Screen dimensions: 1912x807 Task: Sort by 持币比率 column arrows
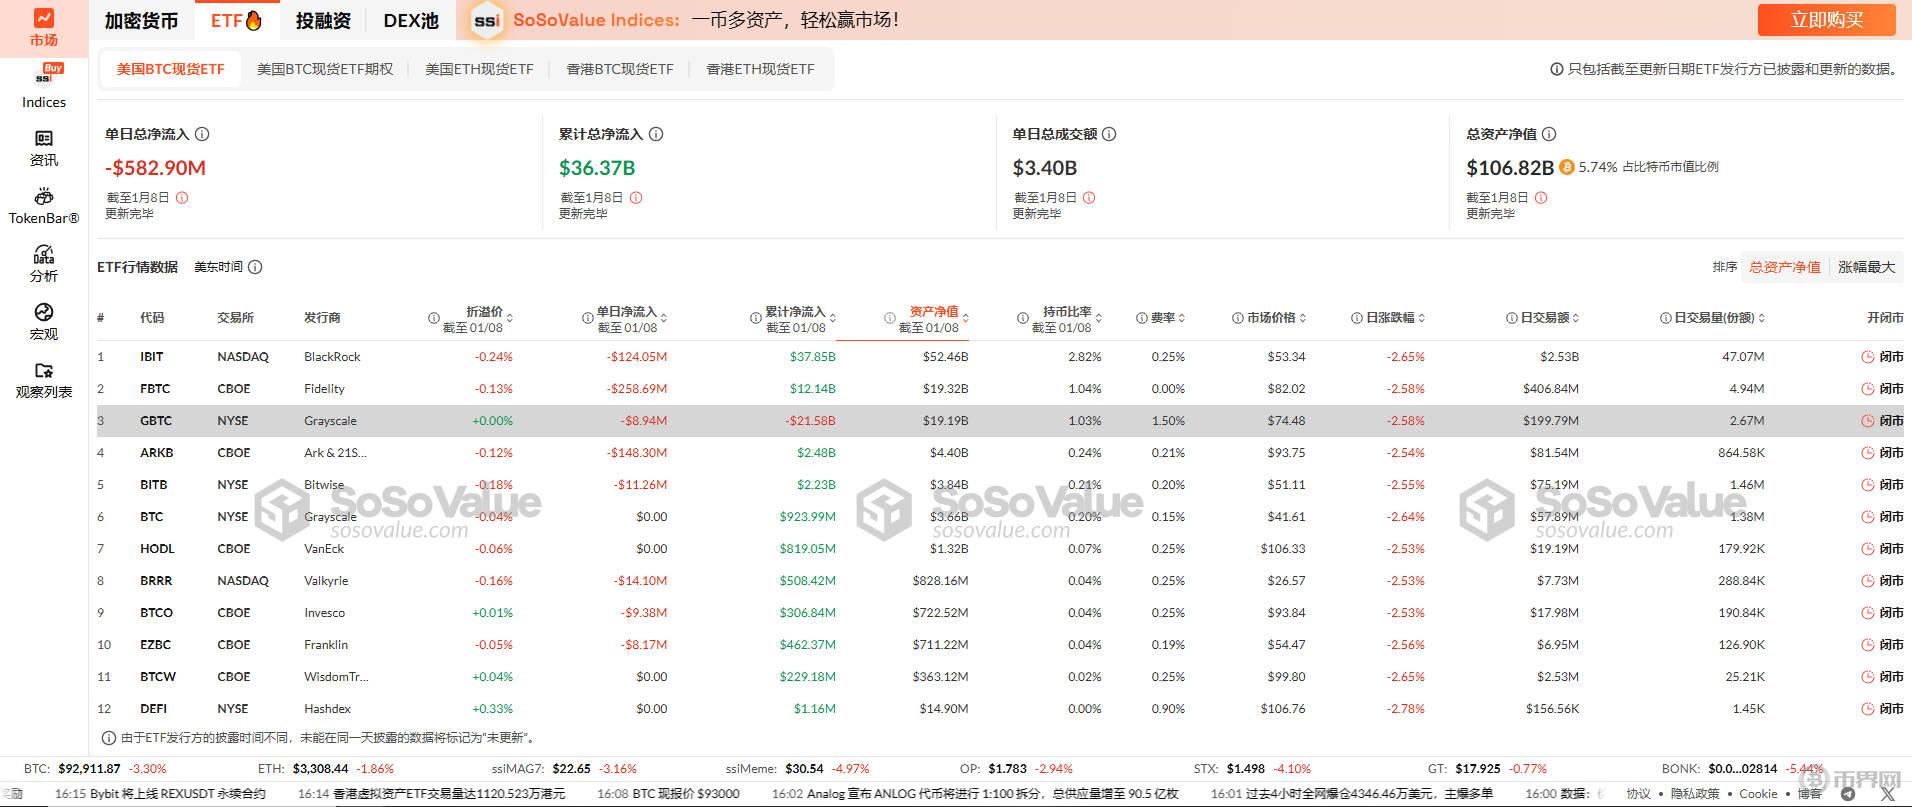click(1098, 318)
